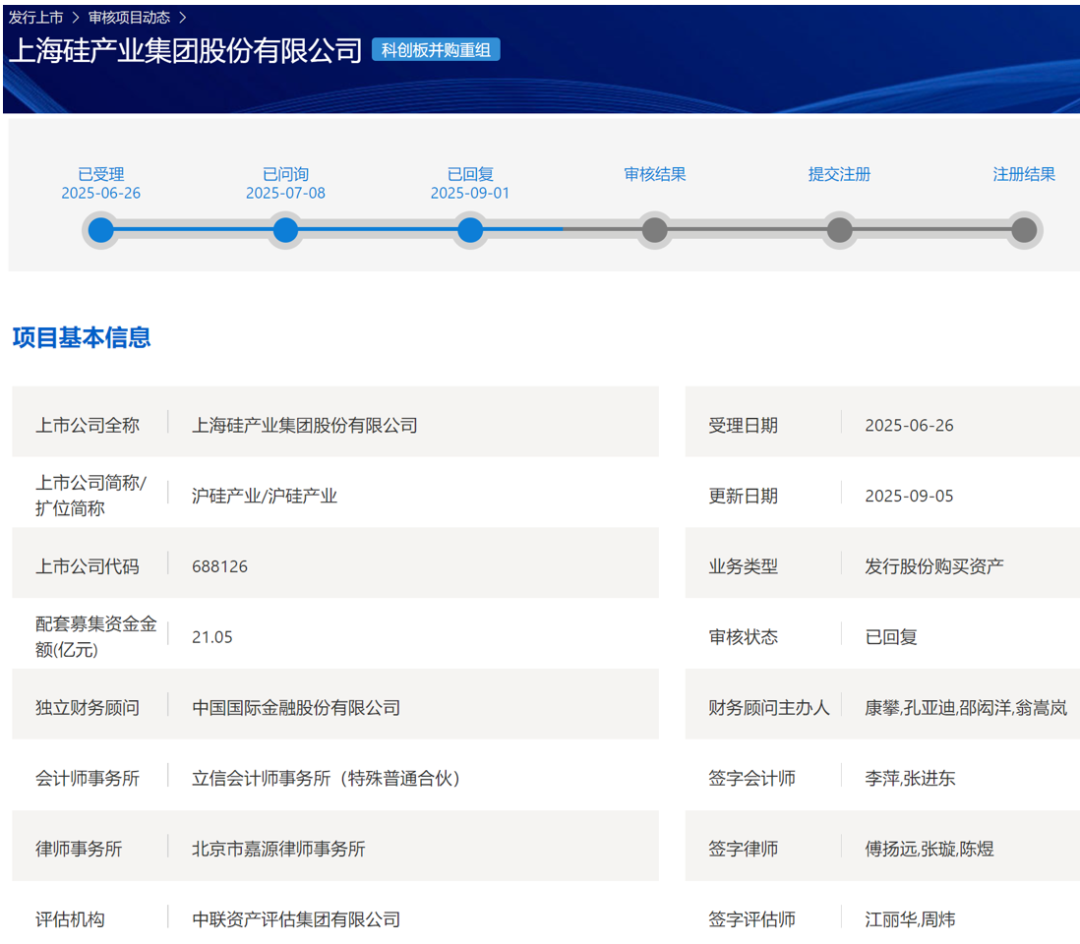Click the 发行上市 breadcrumb link
Image resolution: width=1080 pixels, height=944 pixels.
click(x=36, y=18)
